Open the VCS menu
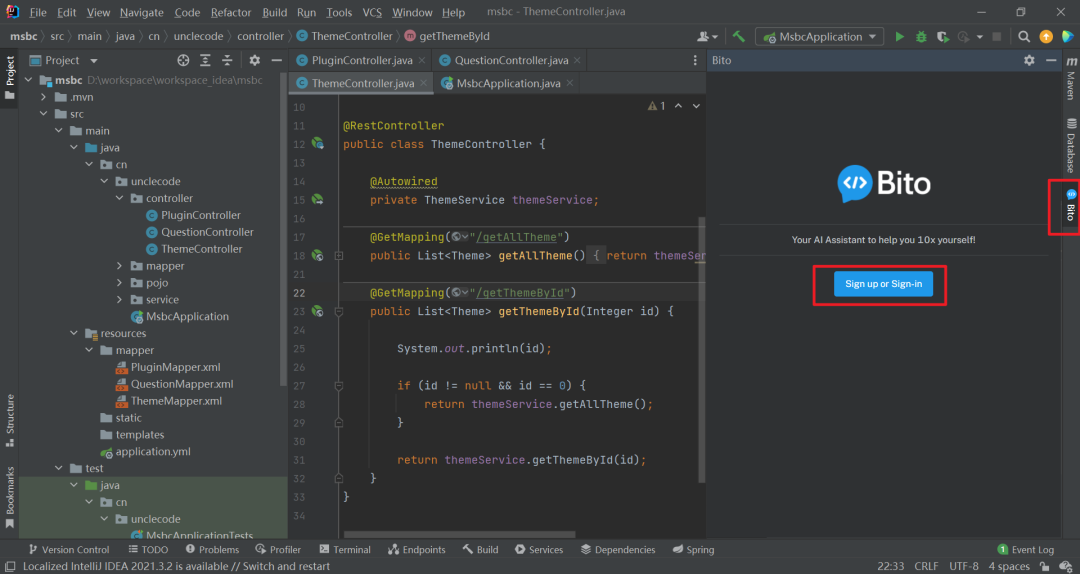 tap(372, 12)
